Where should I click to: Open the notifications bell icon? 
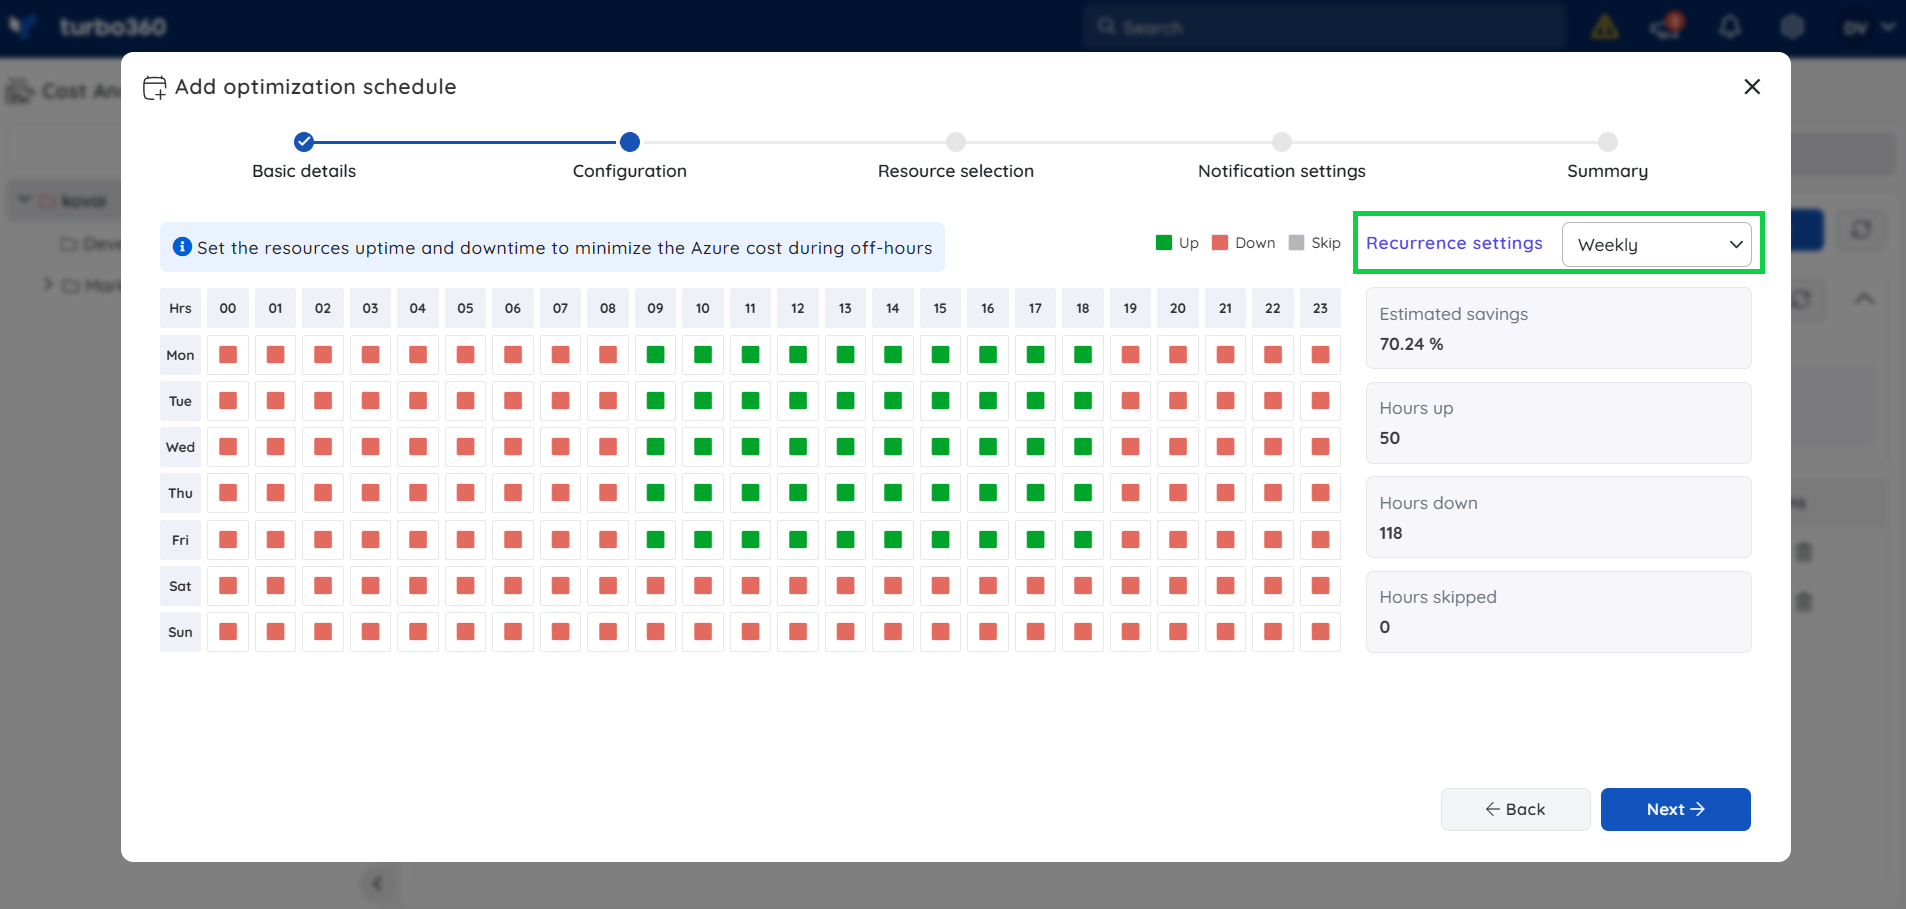click(1730, 27)
